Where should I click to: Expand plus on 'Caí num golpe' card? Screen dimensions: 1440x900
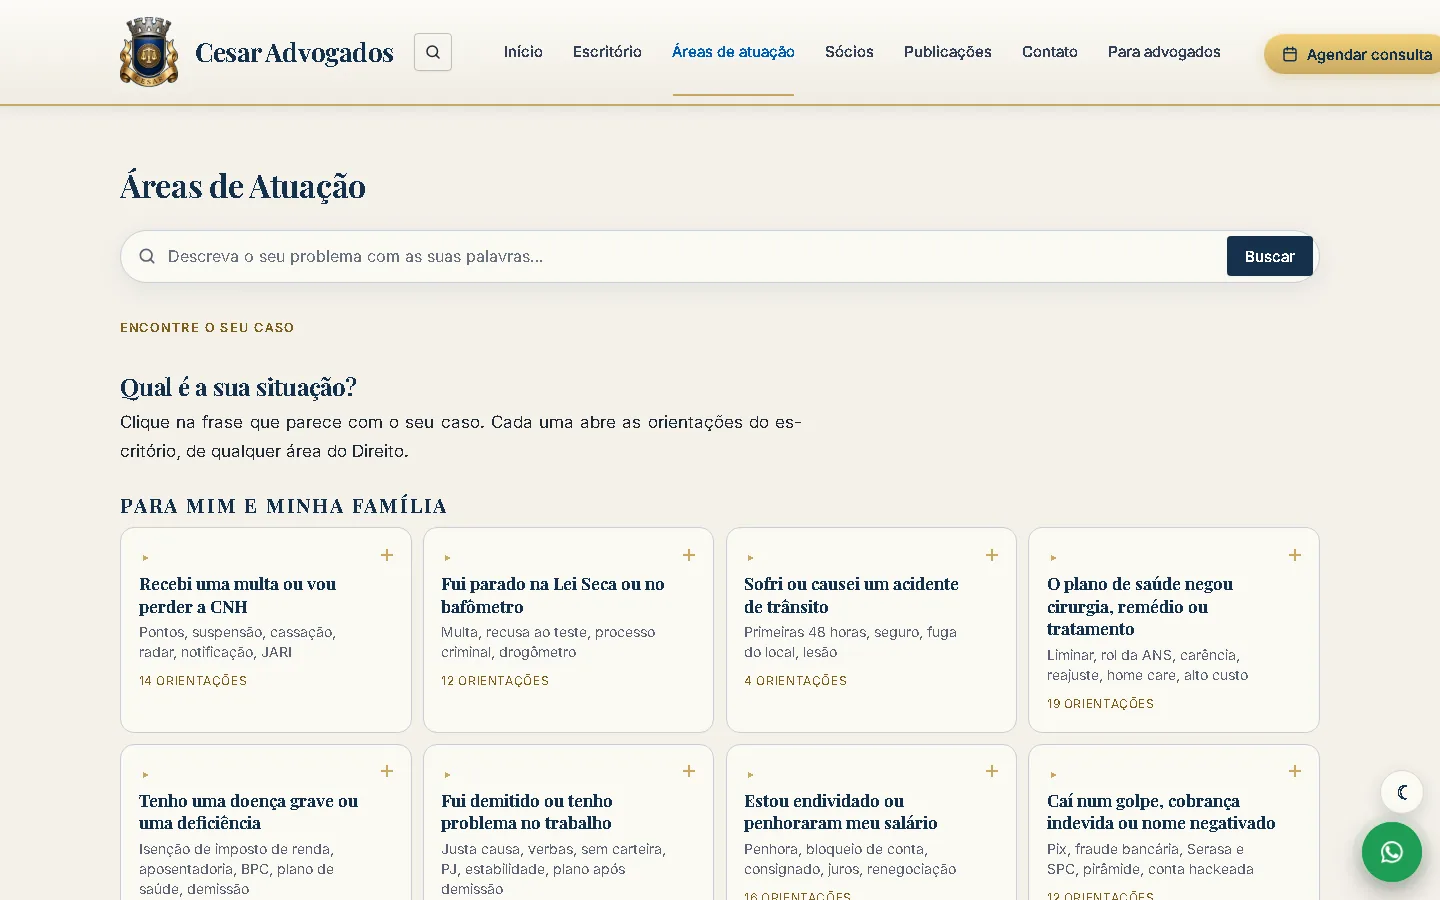point(1295,771)
